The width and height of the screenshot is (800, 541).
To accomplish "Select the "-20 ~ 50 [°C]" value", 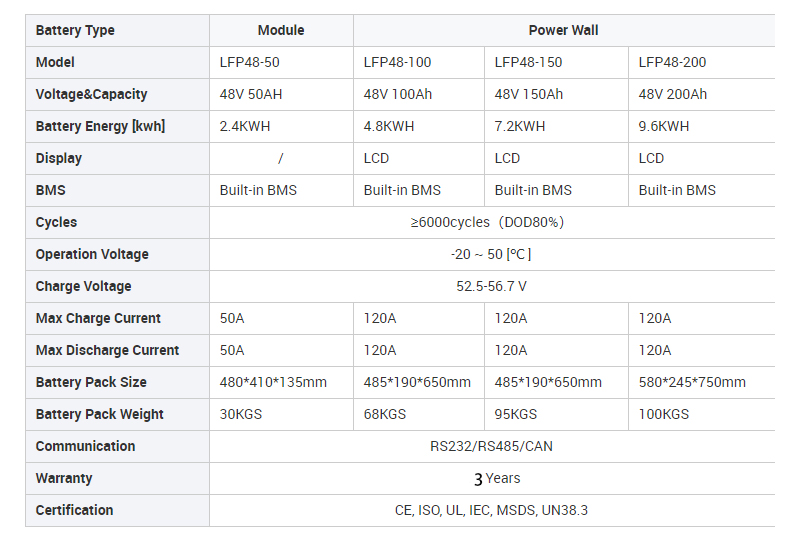I will pos(491,254).
